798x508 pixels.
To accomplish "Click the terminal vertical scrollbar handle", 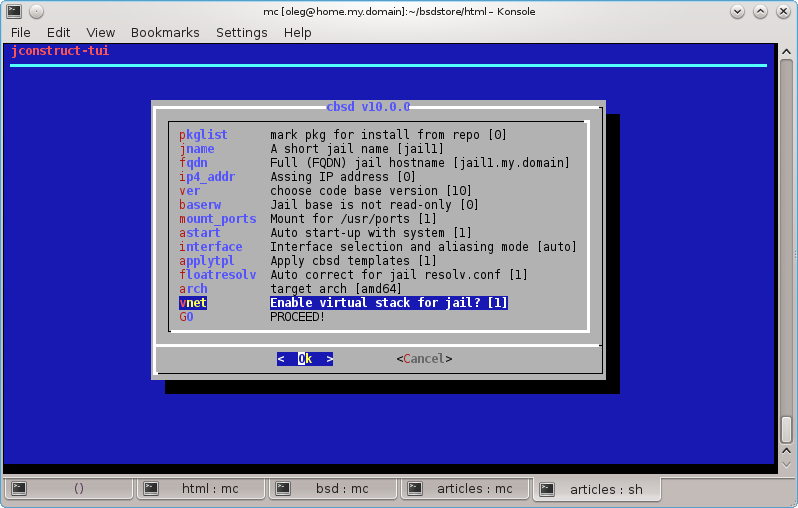I will pos(786,430).
